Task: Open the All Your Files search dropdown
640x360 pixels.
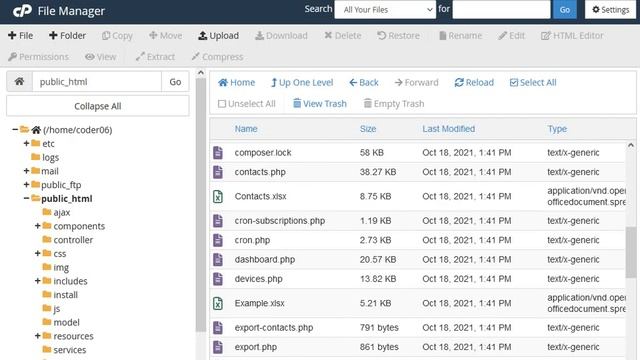Action: click(x=385, y=10)
